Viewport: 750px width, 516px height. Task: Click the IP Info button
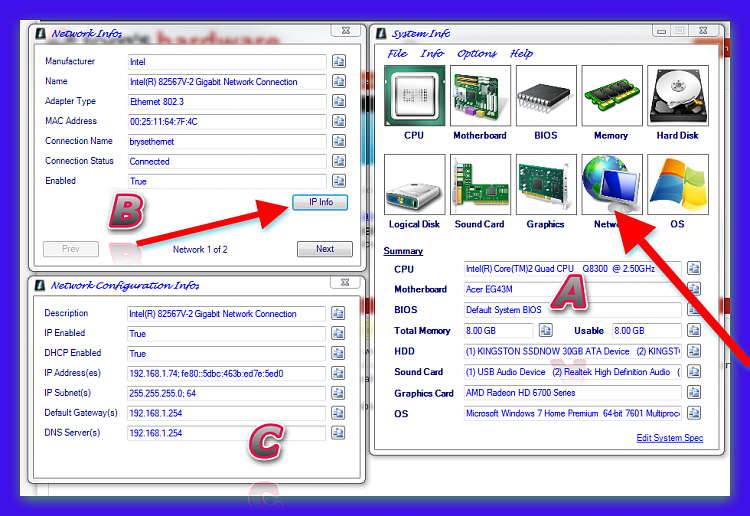[x=320, y=202]
